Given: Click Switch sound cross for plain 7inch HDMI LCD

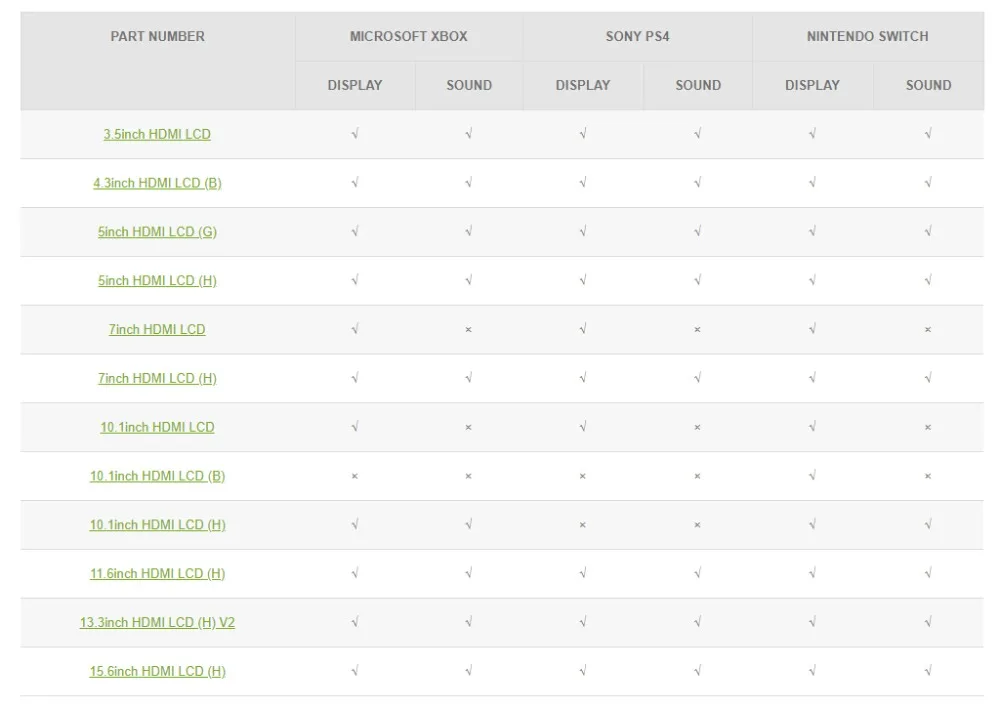Looking at the screenshot, I should 928,330.
